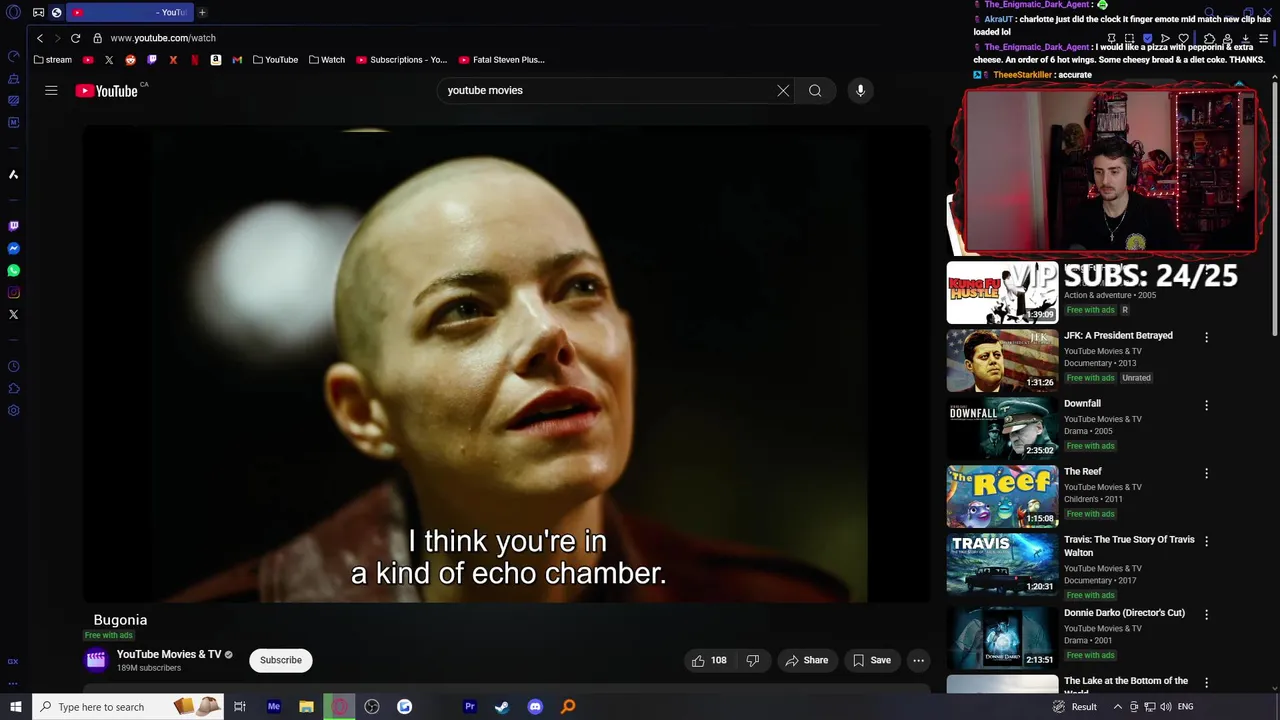Open Twitch in Opera sidebar
Screen dimensions: 1280x720
coord(13,226)
